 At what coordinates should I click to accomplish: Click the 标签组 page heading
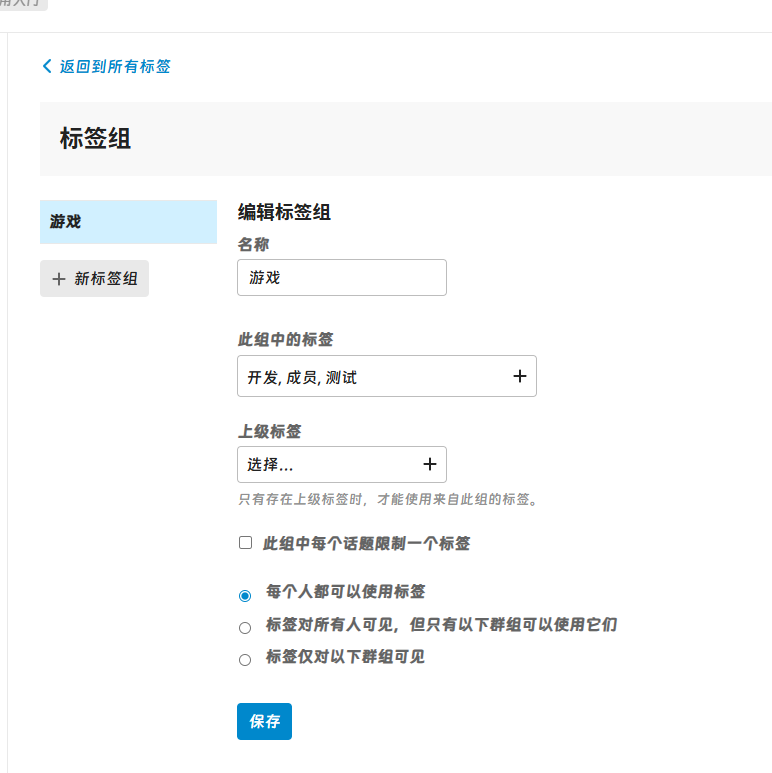(96, 138)
